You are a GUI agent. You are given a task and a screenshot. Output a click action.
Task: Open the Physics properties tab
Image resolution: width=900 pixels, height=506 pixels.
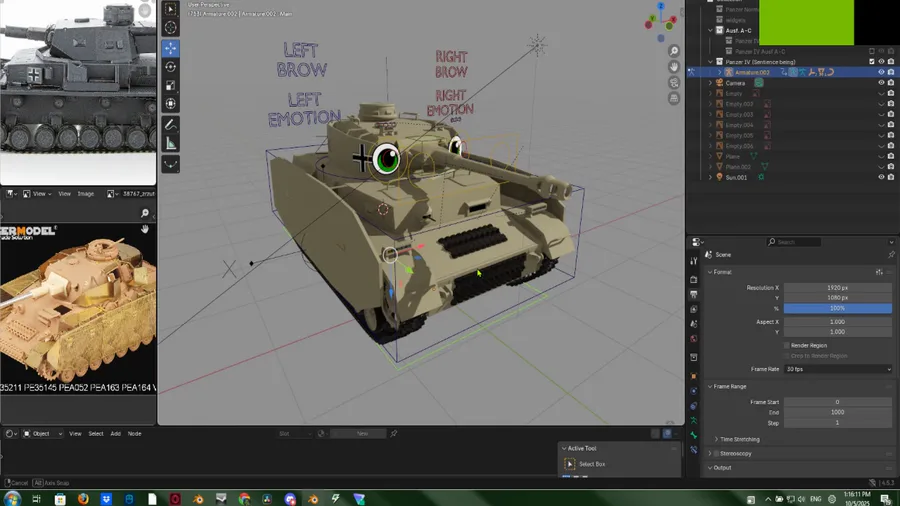pos(693,391)
